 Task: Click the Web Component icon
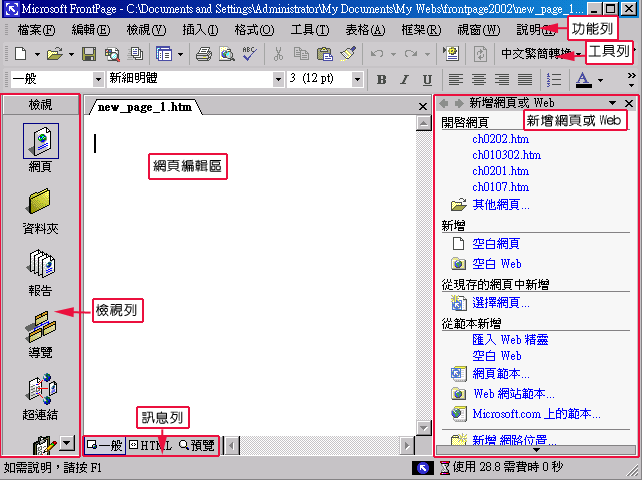[x=451, y=54]
